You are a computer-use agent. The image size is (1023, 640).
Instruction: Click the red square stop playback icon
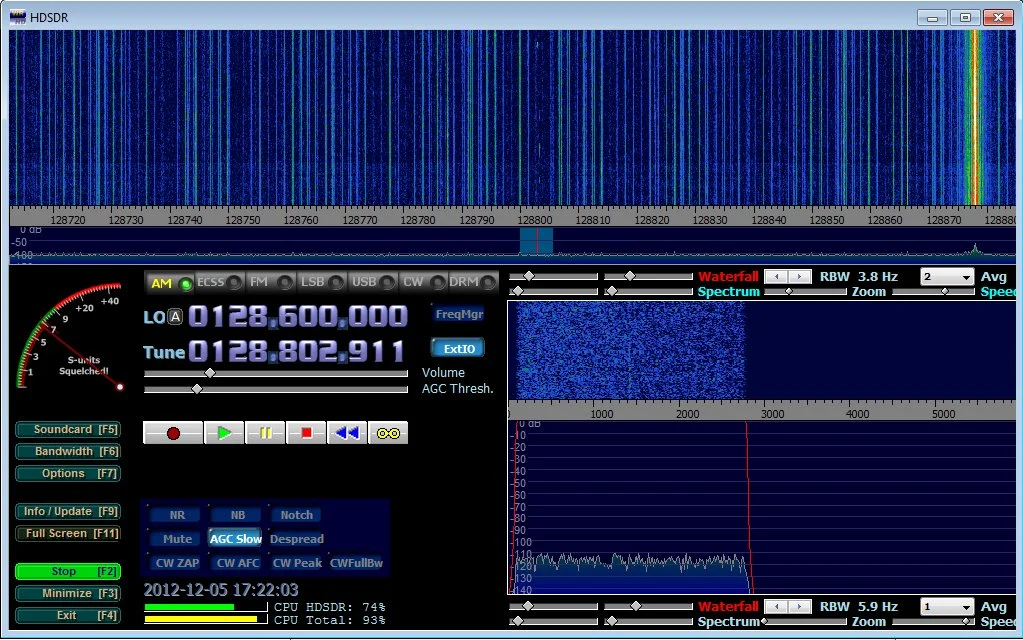(x=306, y=433)
